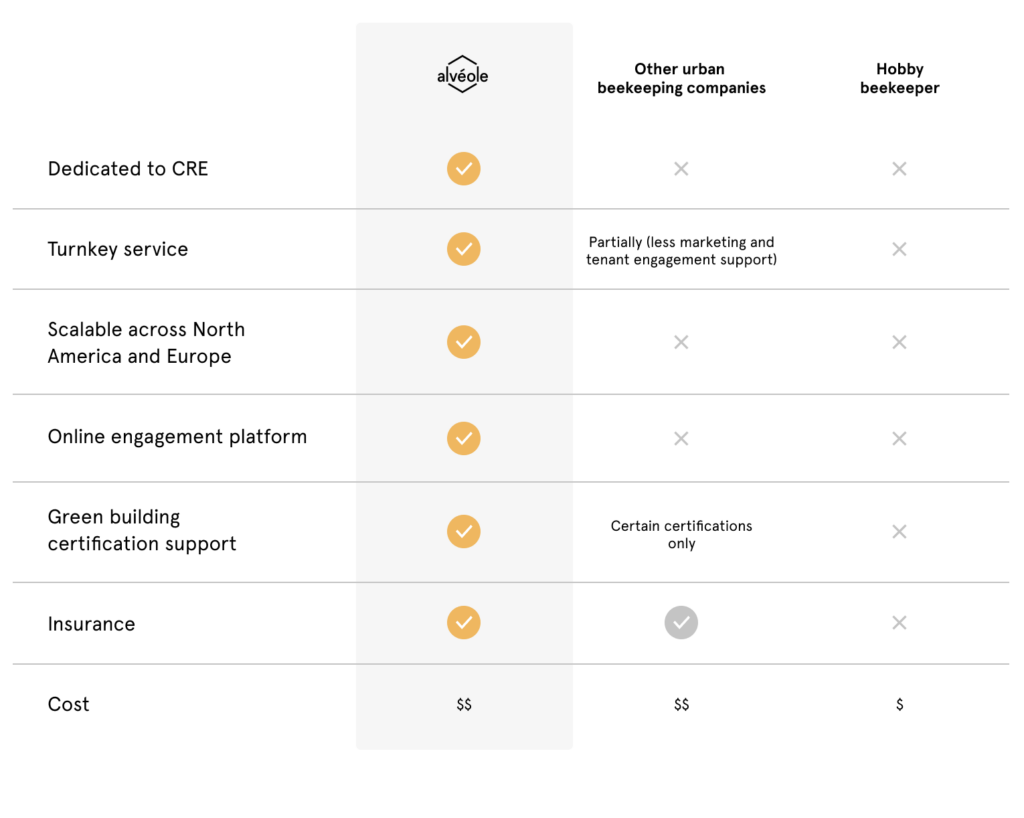Select the Other urban beekeeping companies header
The width and height of the screenshot is (1024, 818).
(681, 78)
